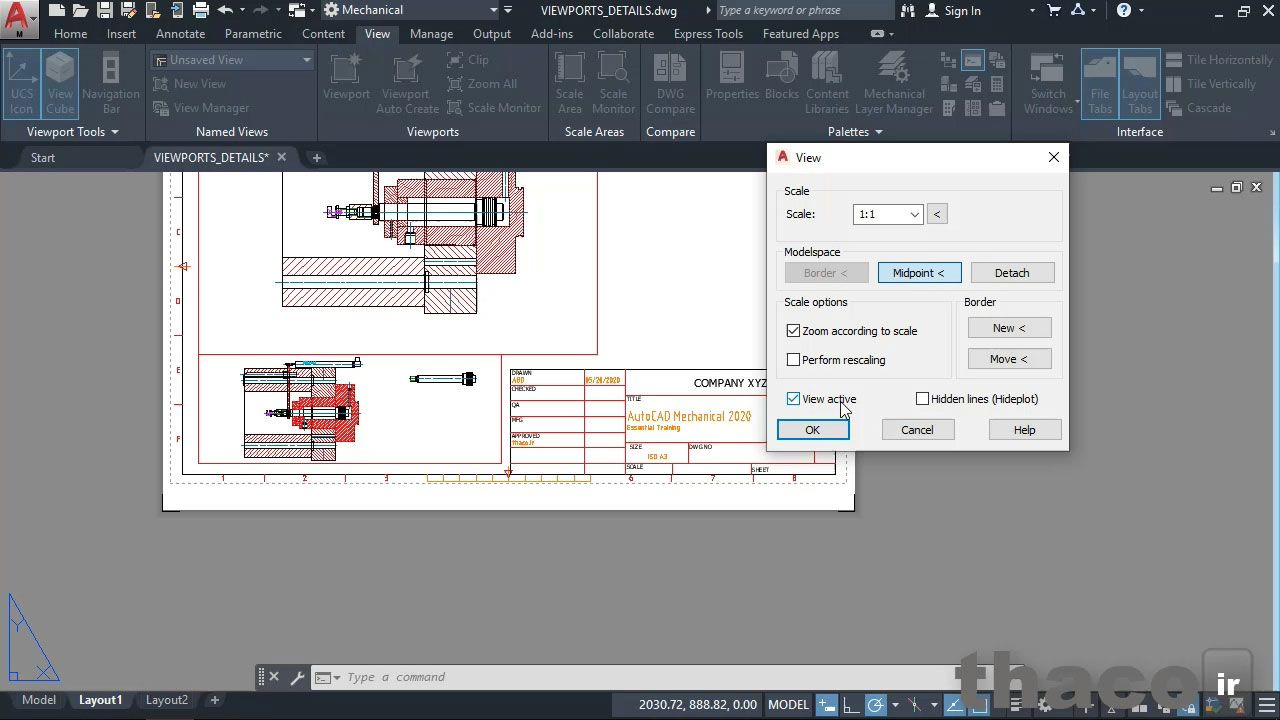Toggle the Command Line palette icon in Palettes panel

click(973, 60)
